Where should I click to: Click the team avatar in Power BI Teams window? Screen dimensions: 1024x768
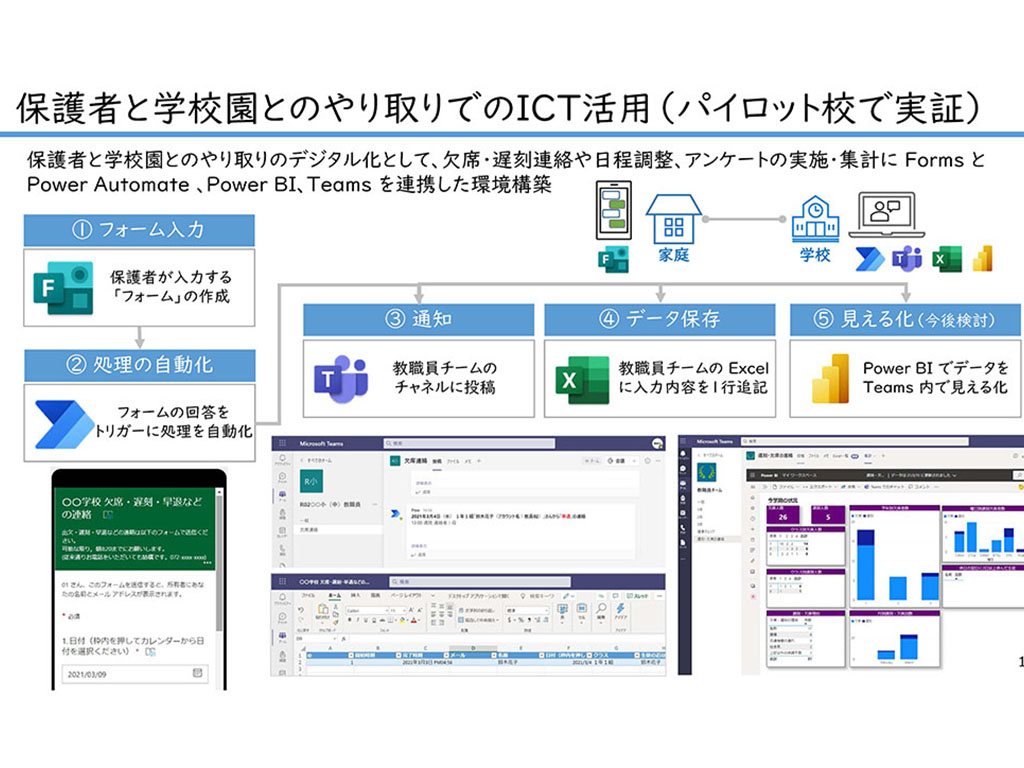707,472
